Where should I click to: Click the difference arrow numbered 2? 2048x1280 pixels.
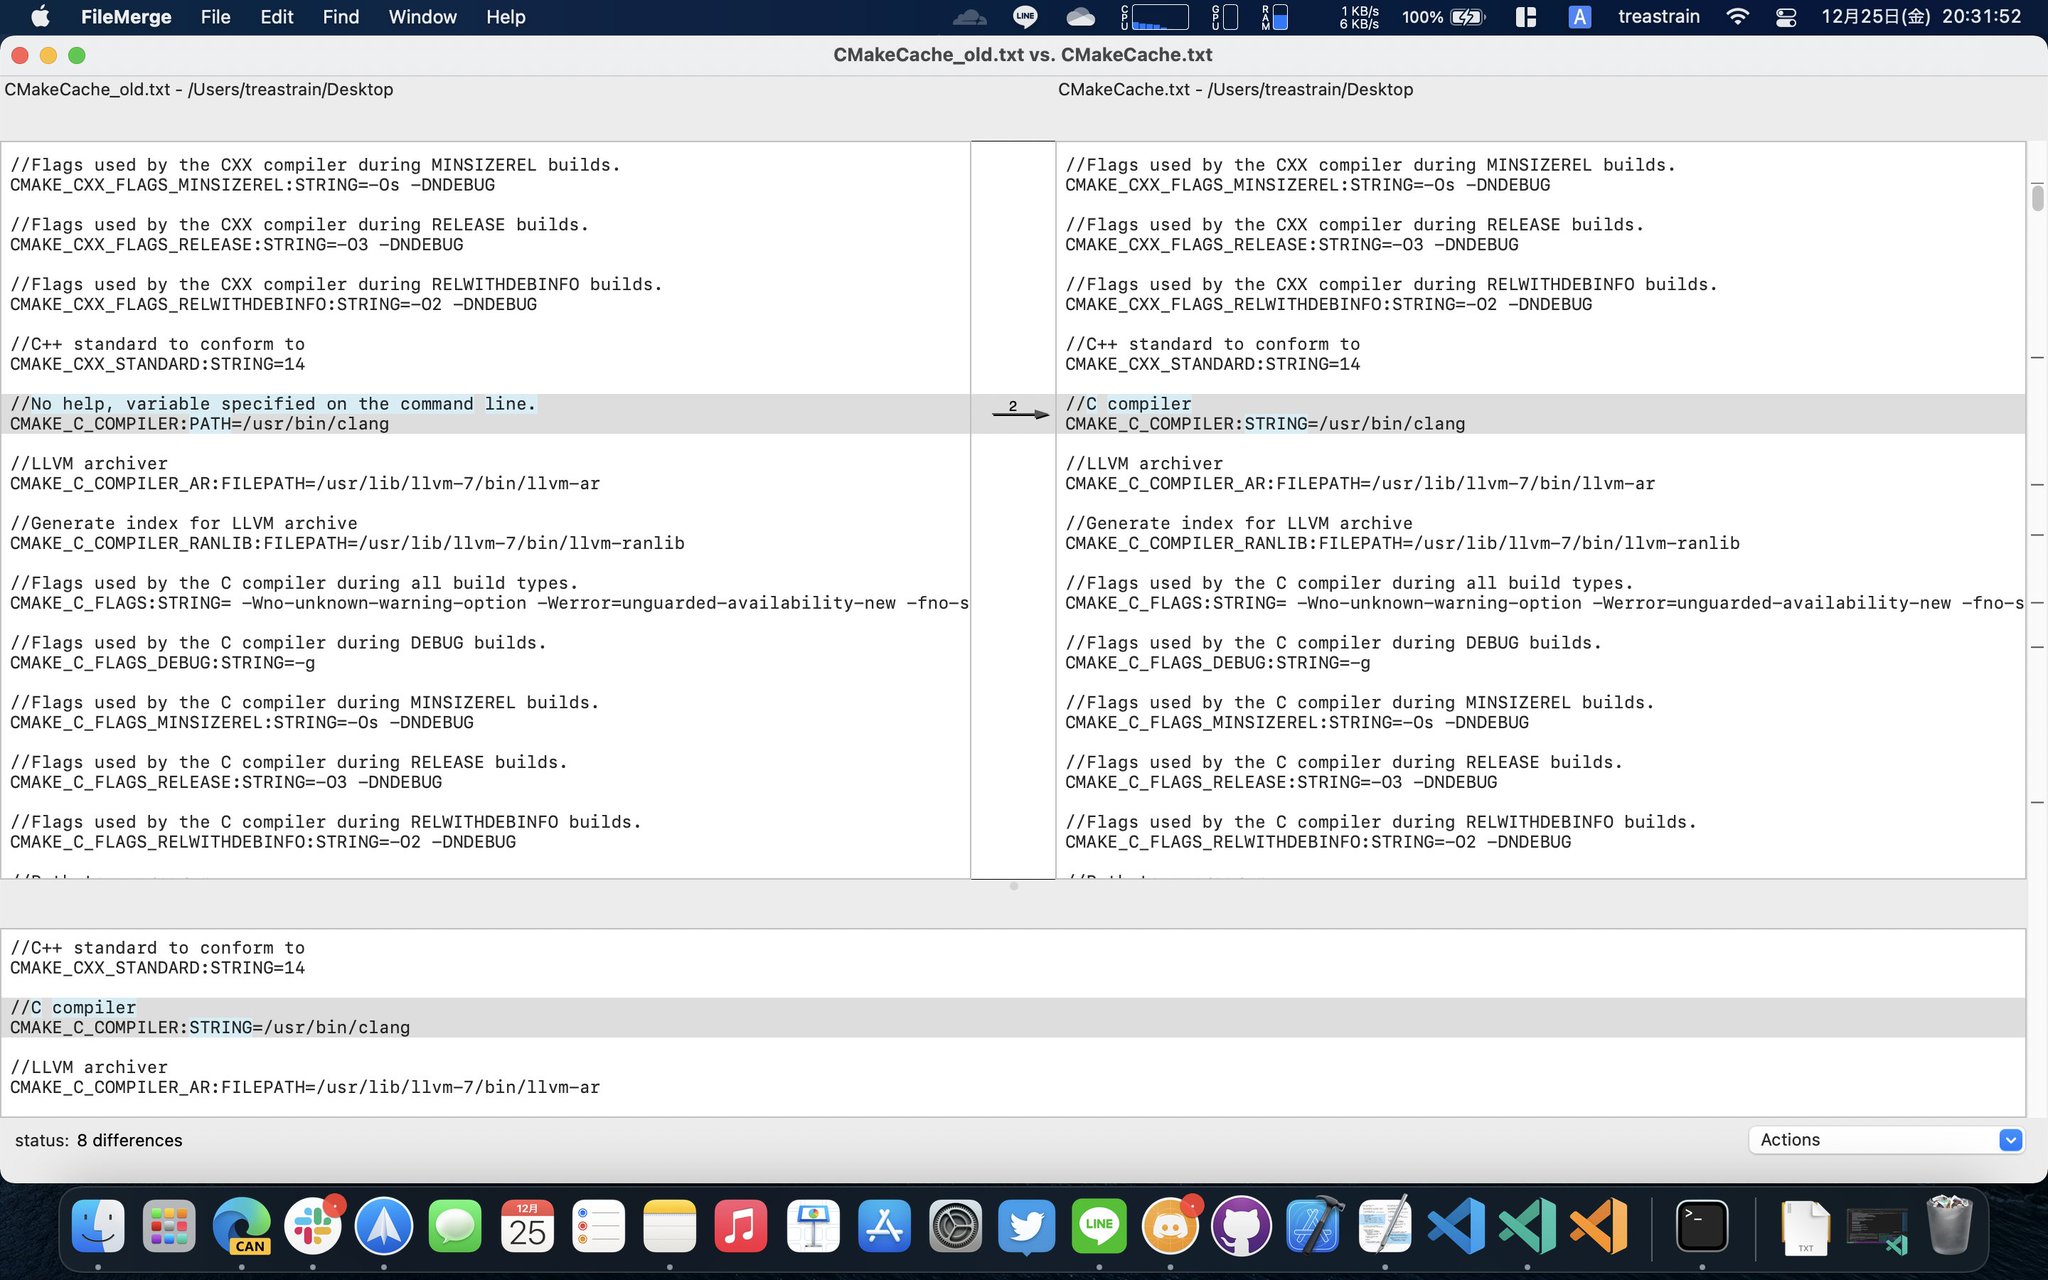click(1019, 412)
